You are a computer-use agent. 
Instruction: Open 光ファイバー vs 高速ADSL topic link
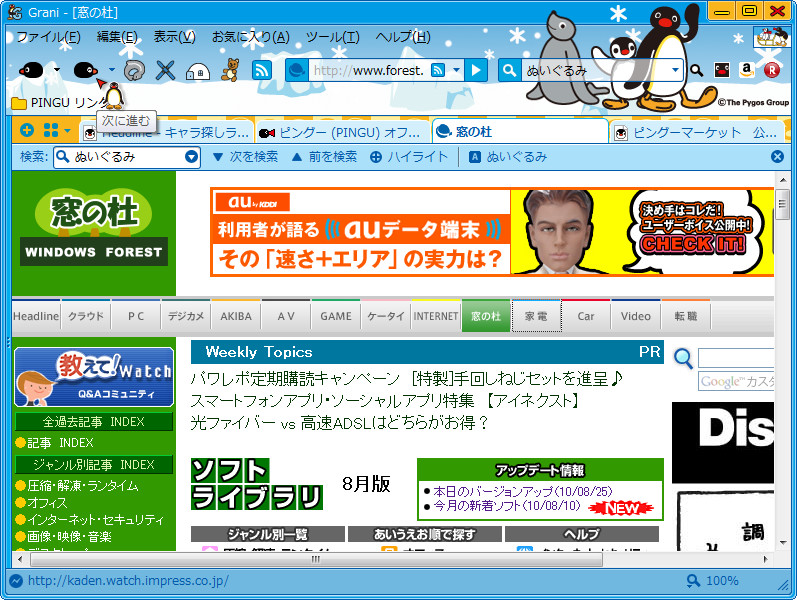[x=339, y=422]
